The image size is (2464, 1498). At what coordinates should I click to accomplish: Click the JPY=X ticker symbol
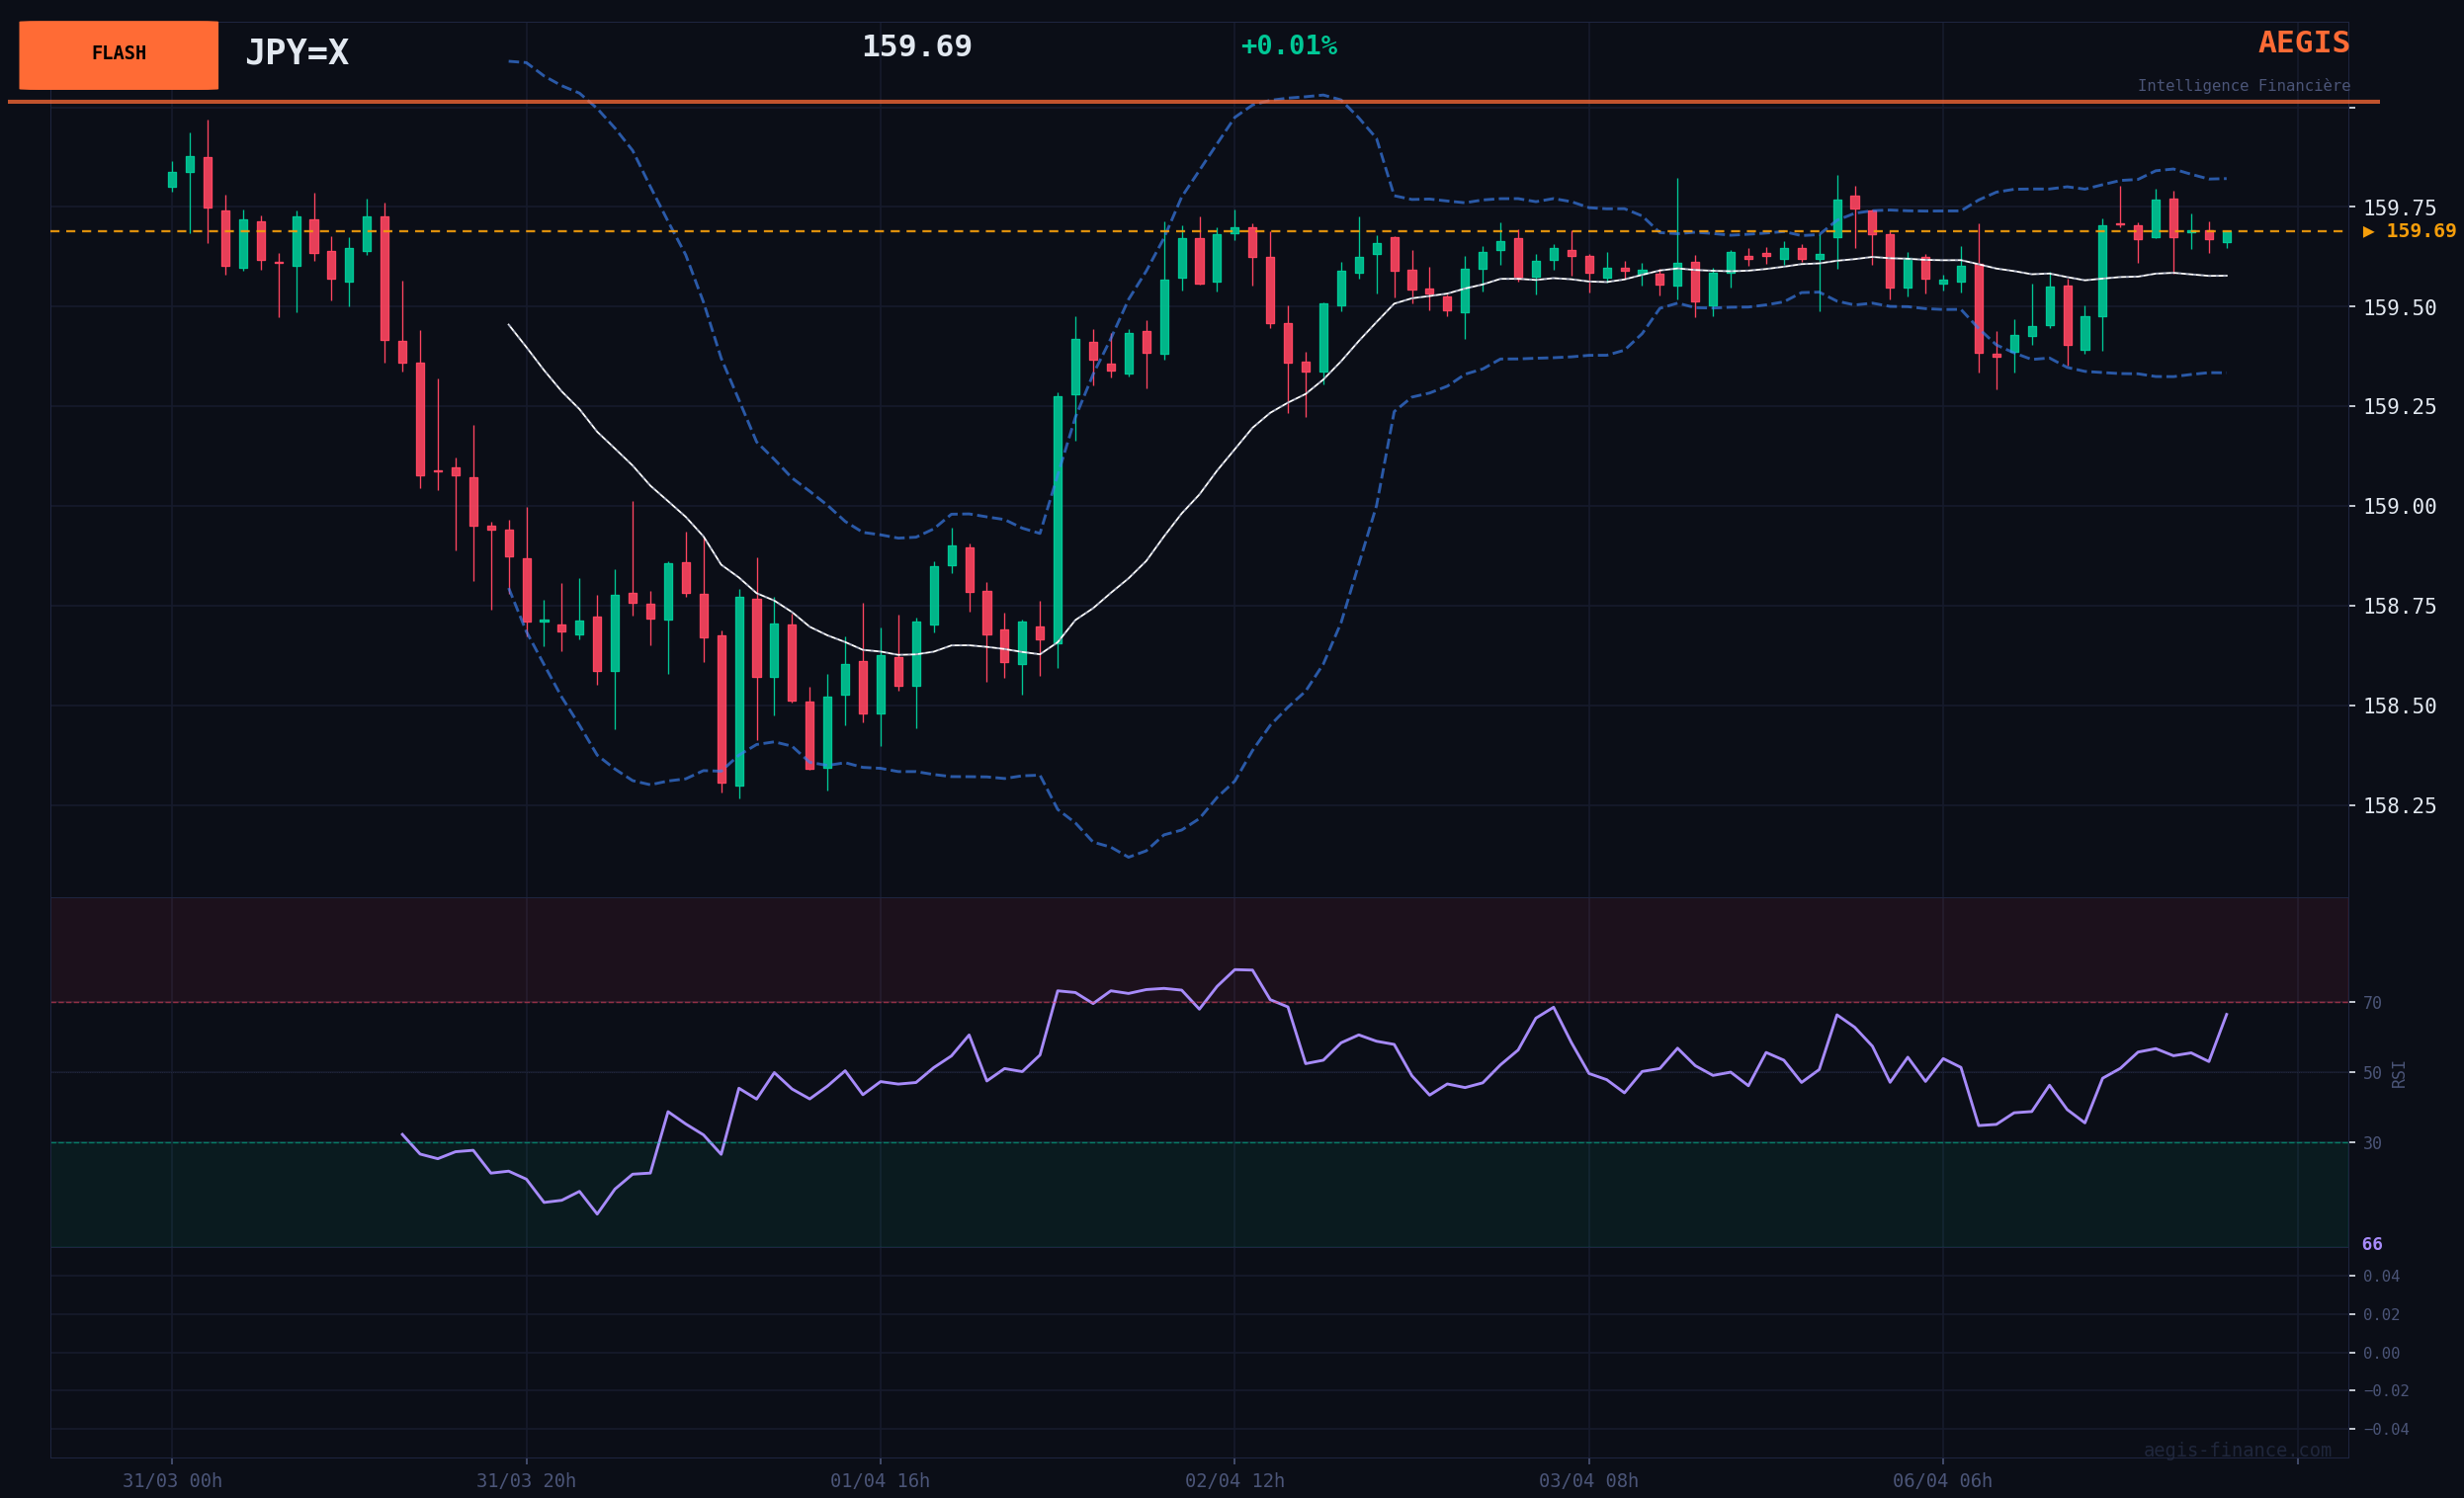(297, 53)
